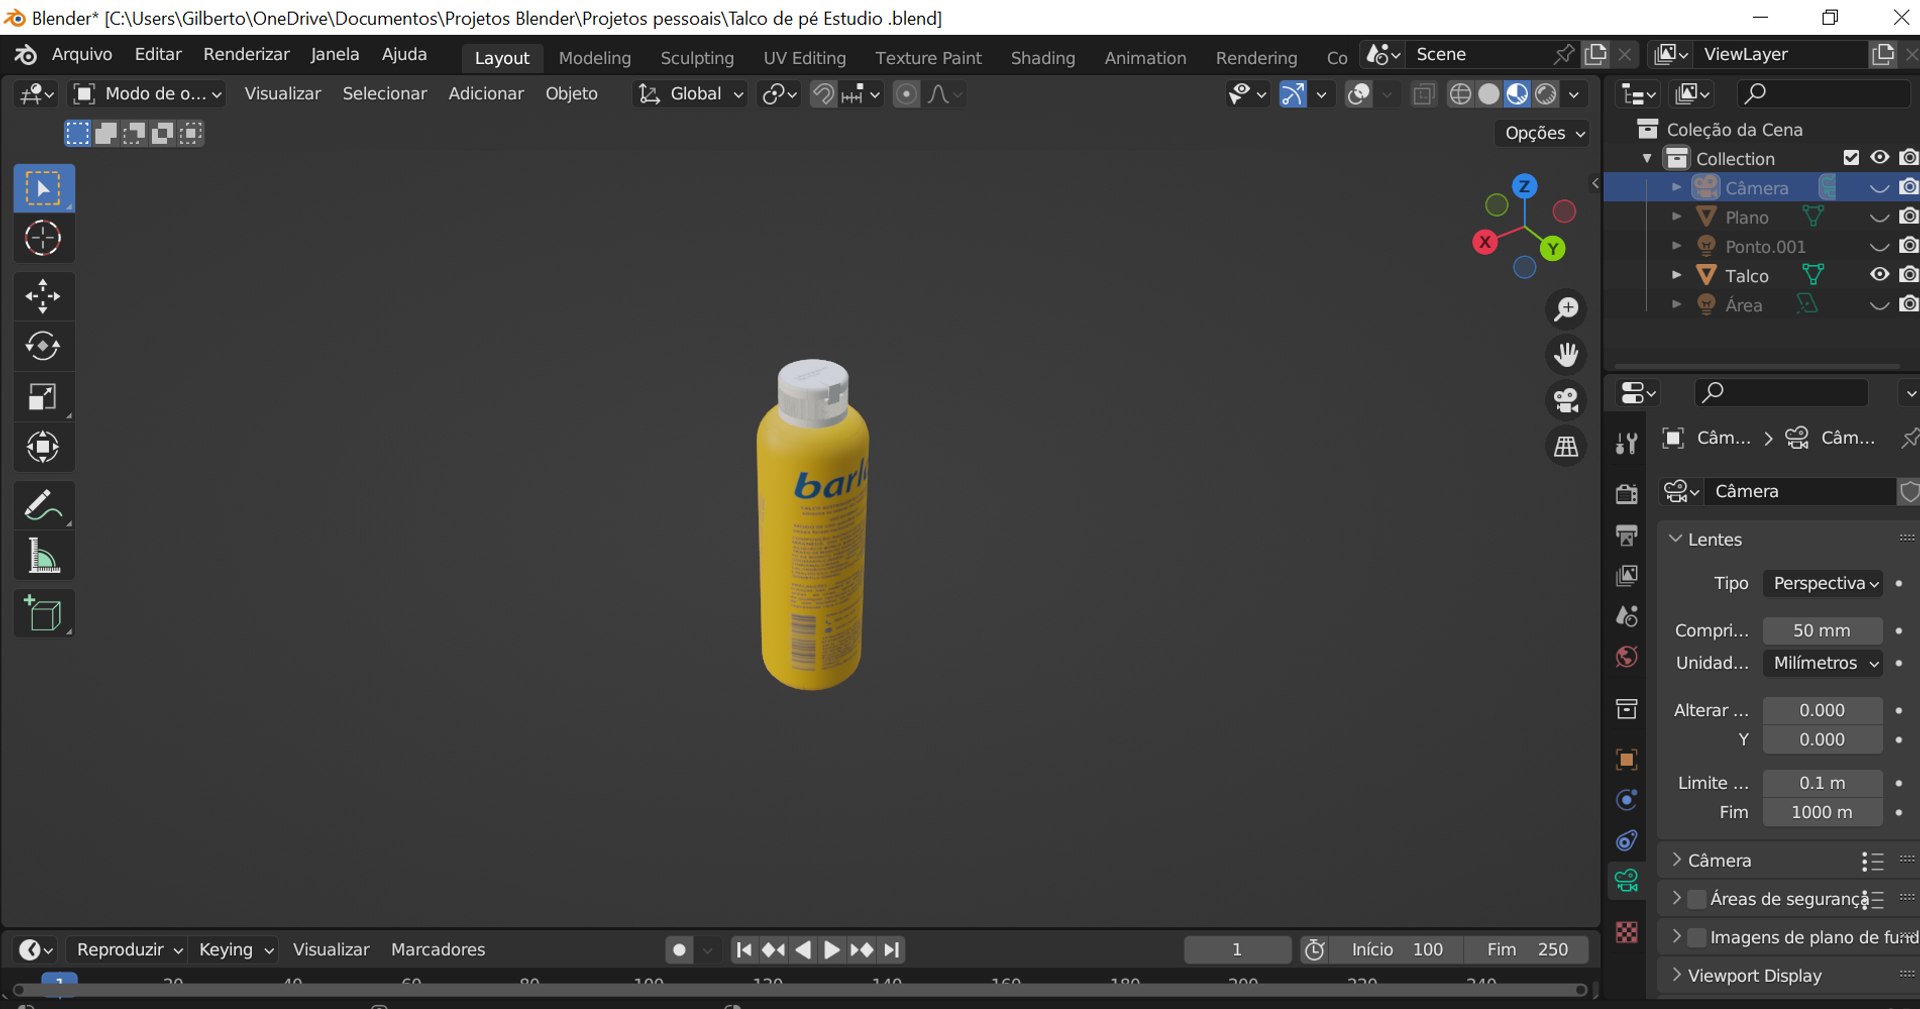Click the Fim 1000 m clip field

coord(1822,812)
